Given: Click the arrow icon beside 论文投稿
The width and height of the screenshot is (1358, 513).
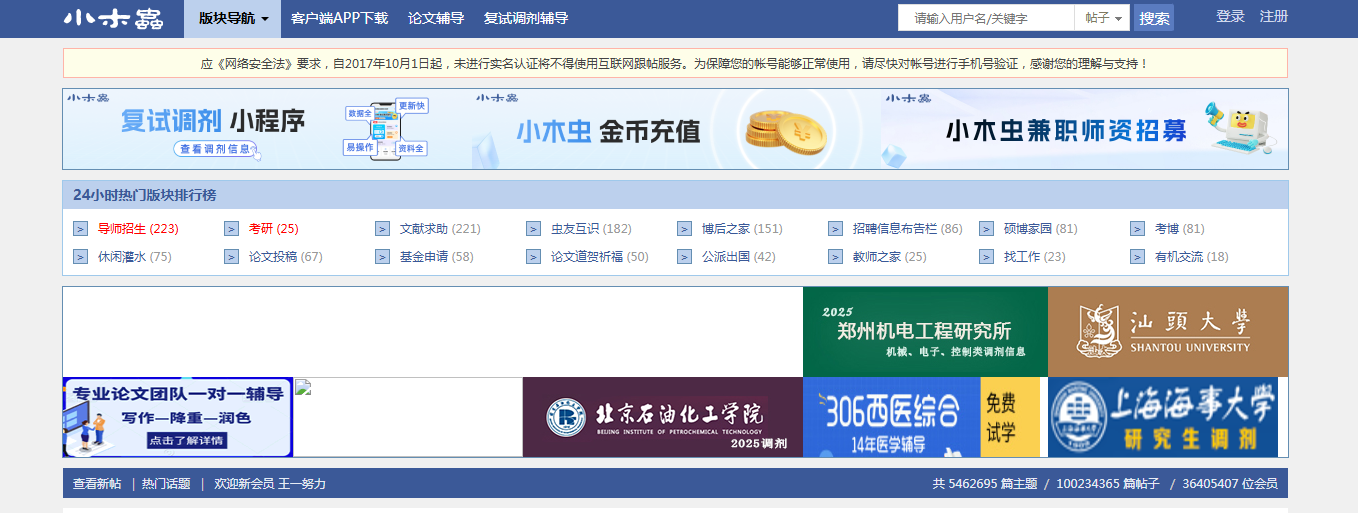Looking at the screenshot, I should [231, 257].
